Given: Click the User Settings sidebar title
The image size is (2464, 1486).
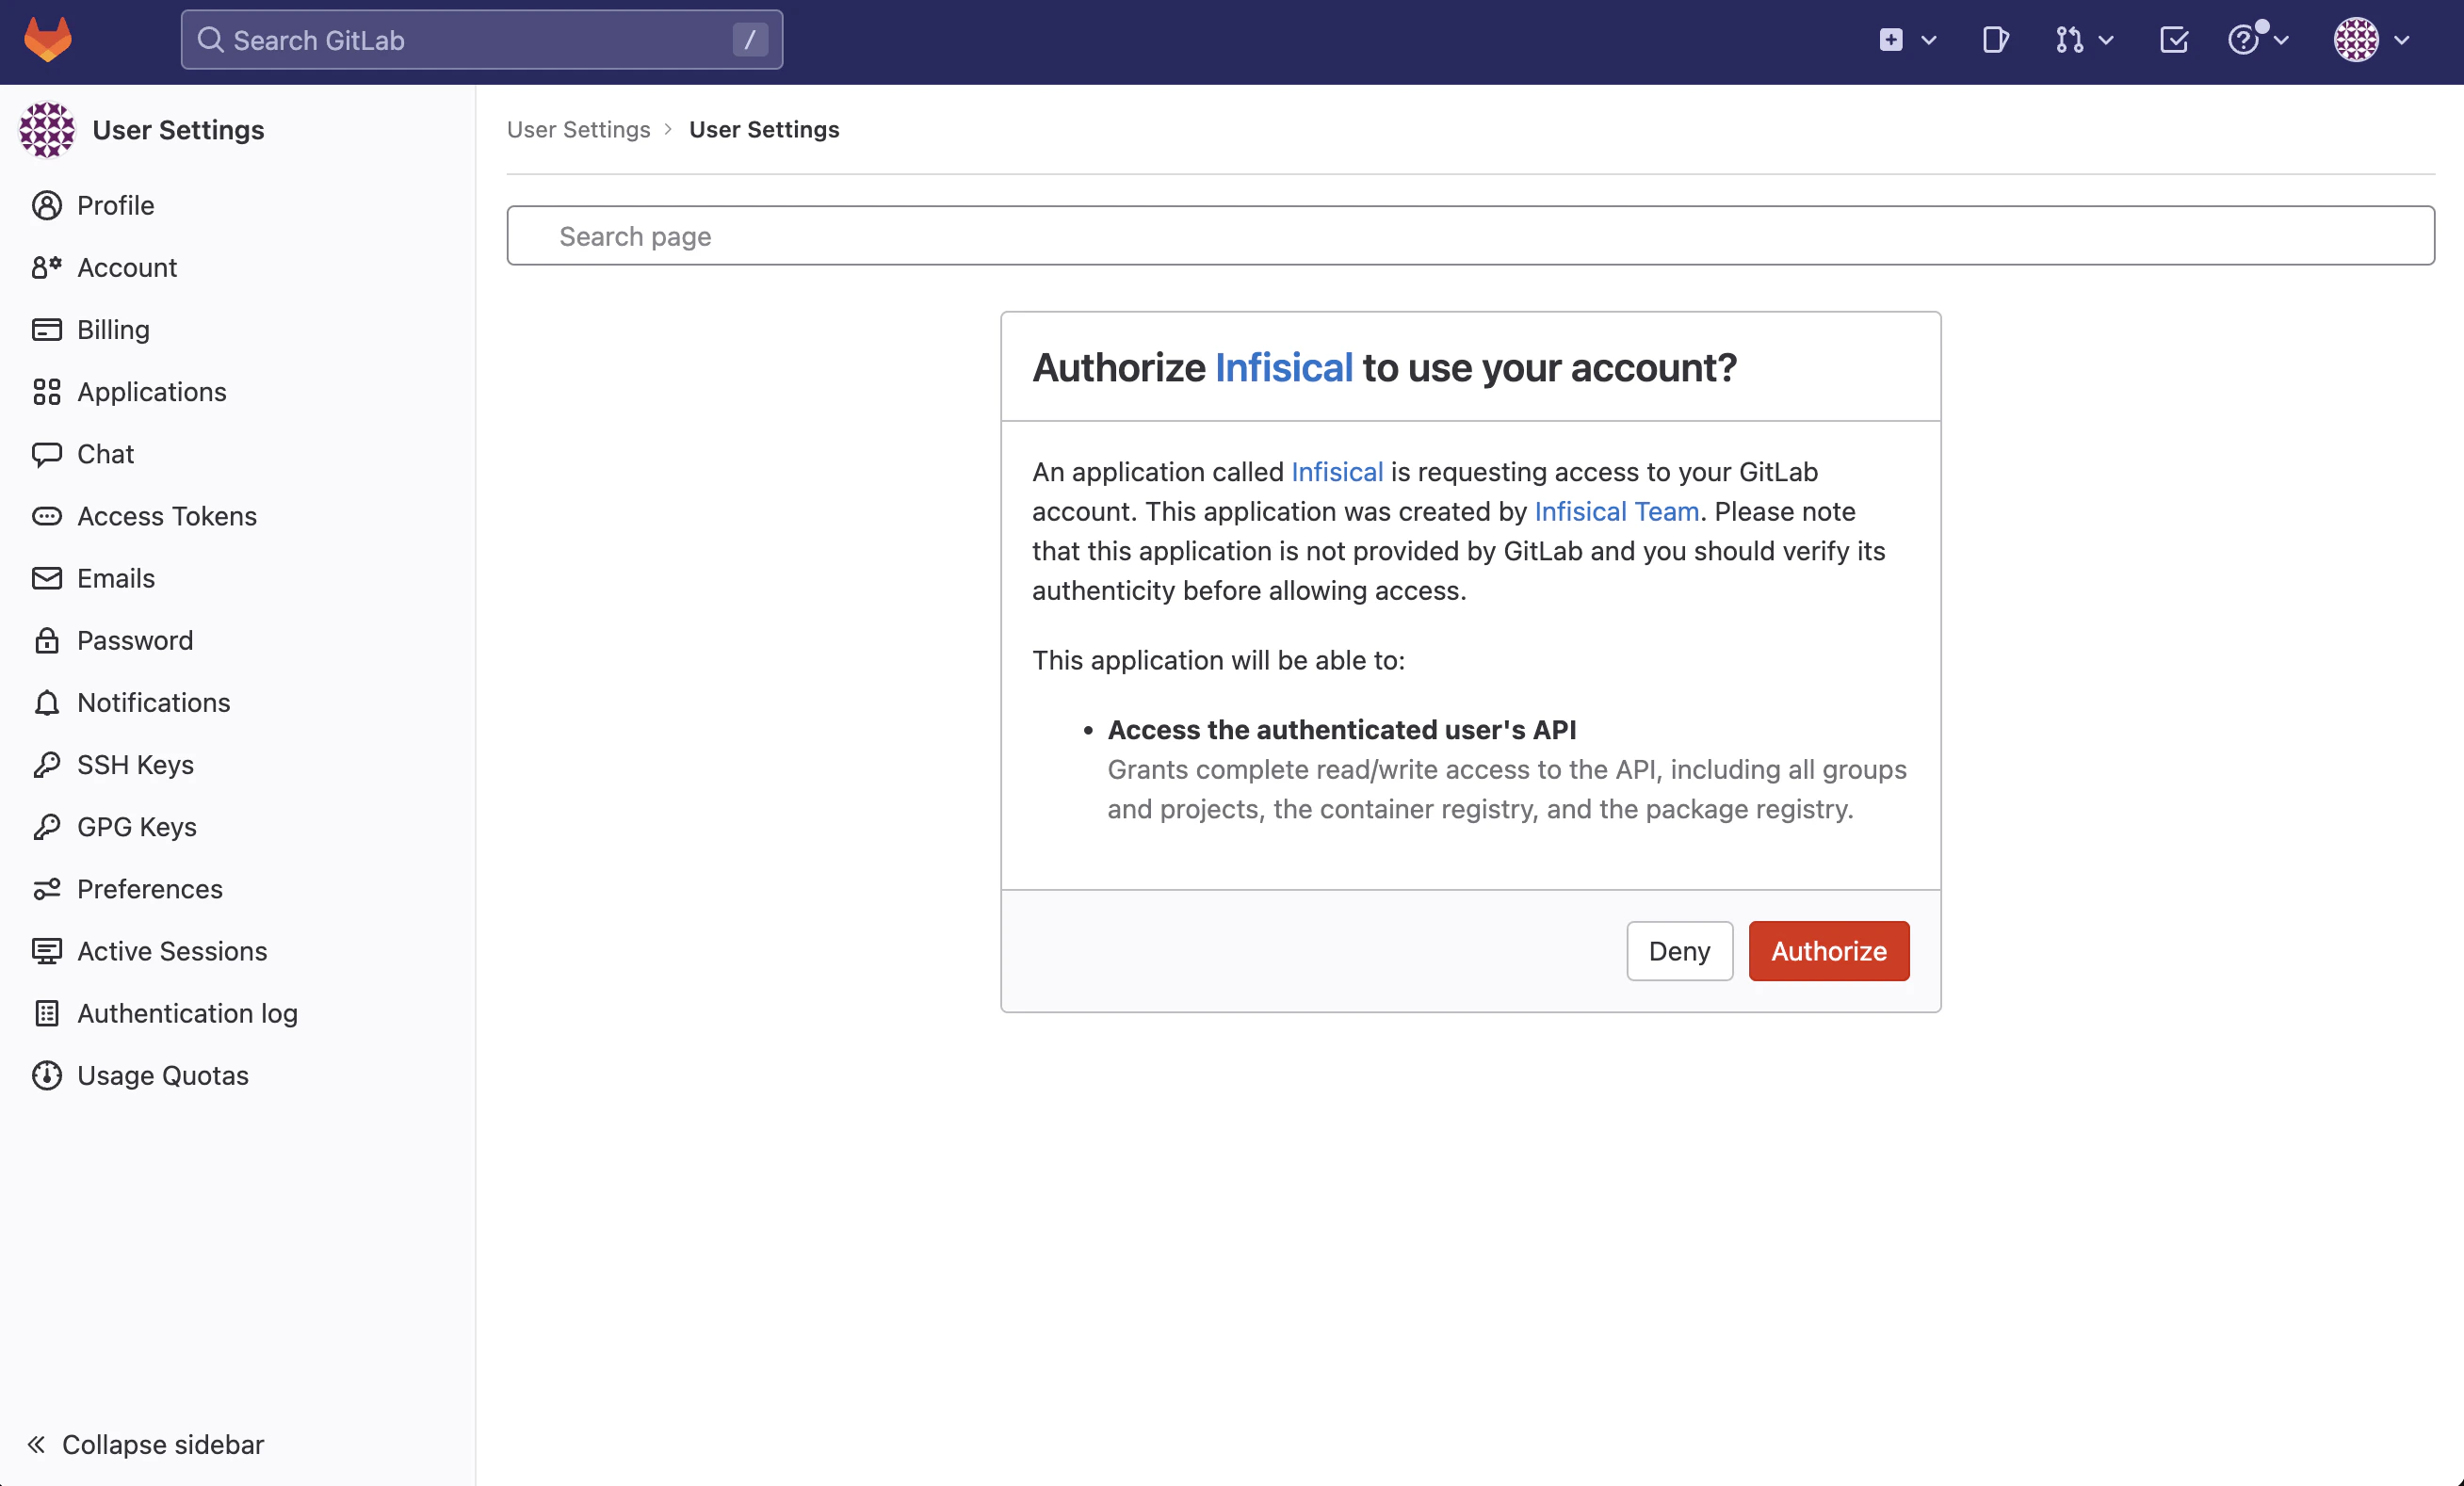Looking at the screenshot, I should point(178,130).
